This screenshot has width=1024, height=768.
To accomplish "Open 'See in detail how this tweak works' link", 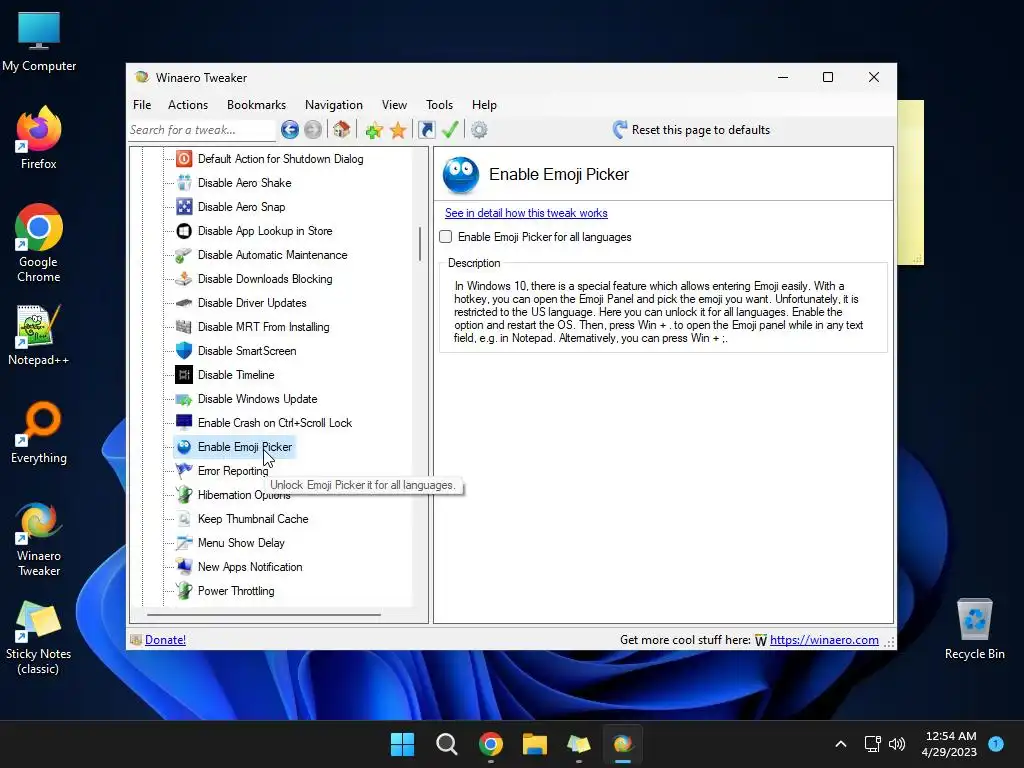I will point(526,213).
